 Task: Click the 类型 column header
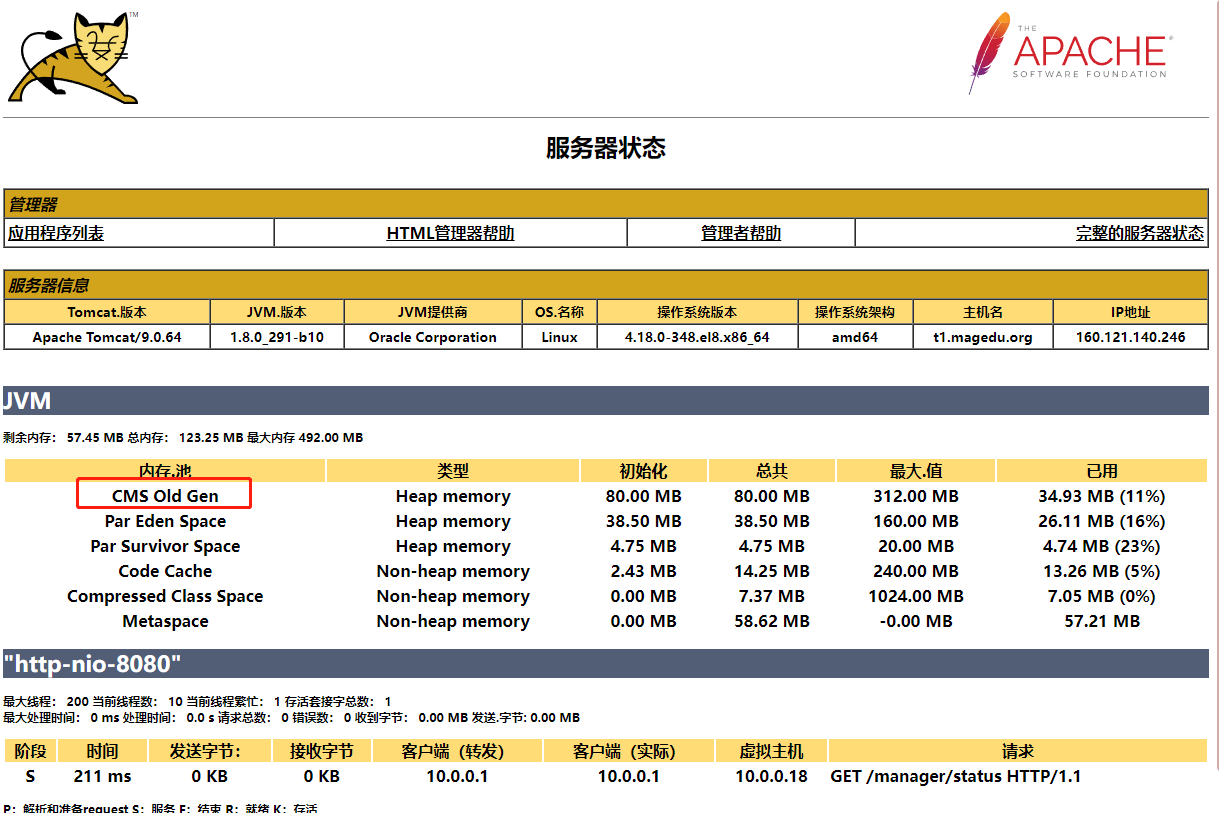[453, 471]
